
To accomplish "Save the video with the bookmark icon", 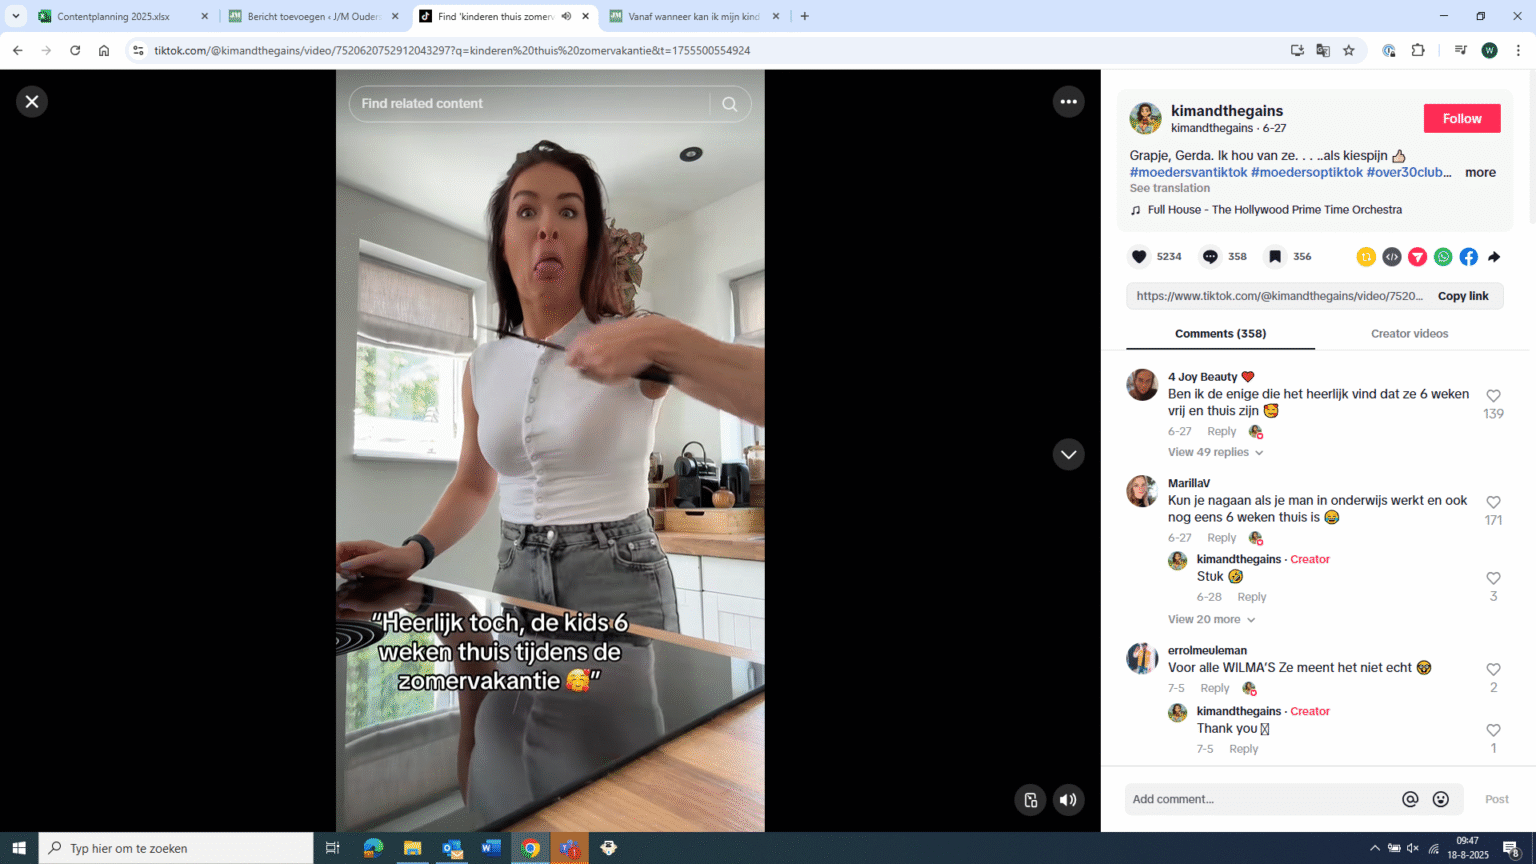I will coord(1275,257).
